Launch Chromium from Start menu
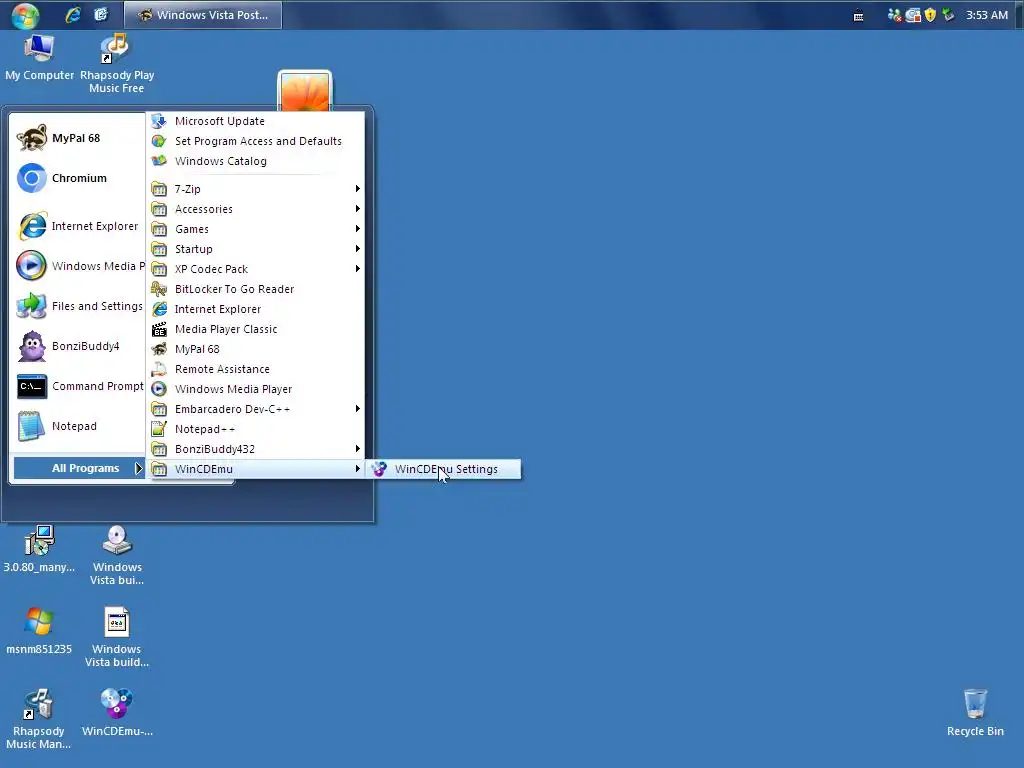Image resolution: width=1024 pixels, height=768 pixels. [78, 178]
